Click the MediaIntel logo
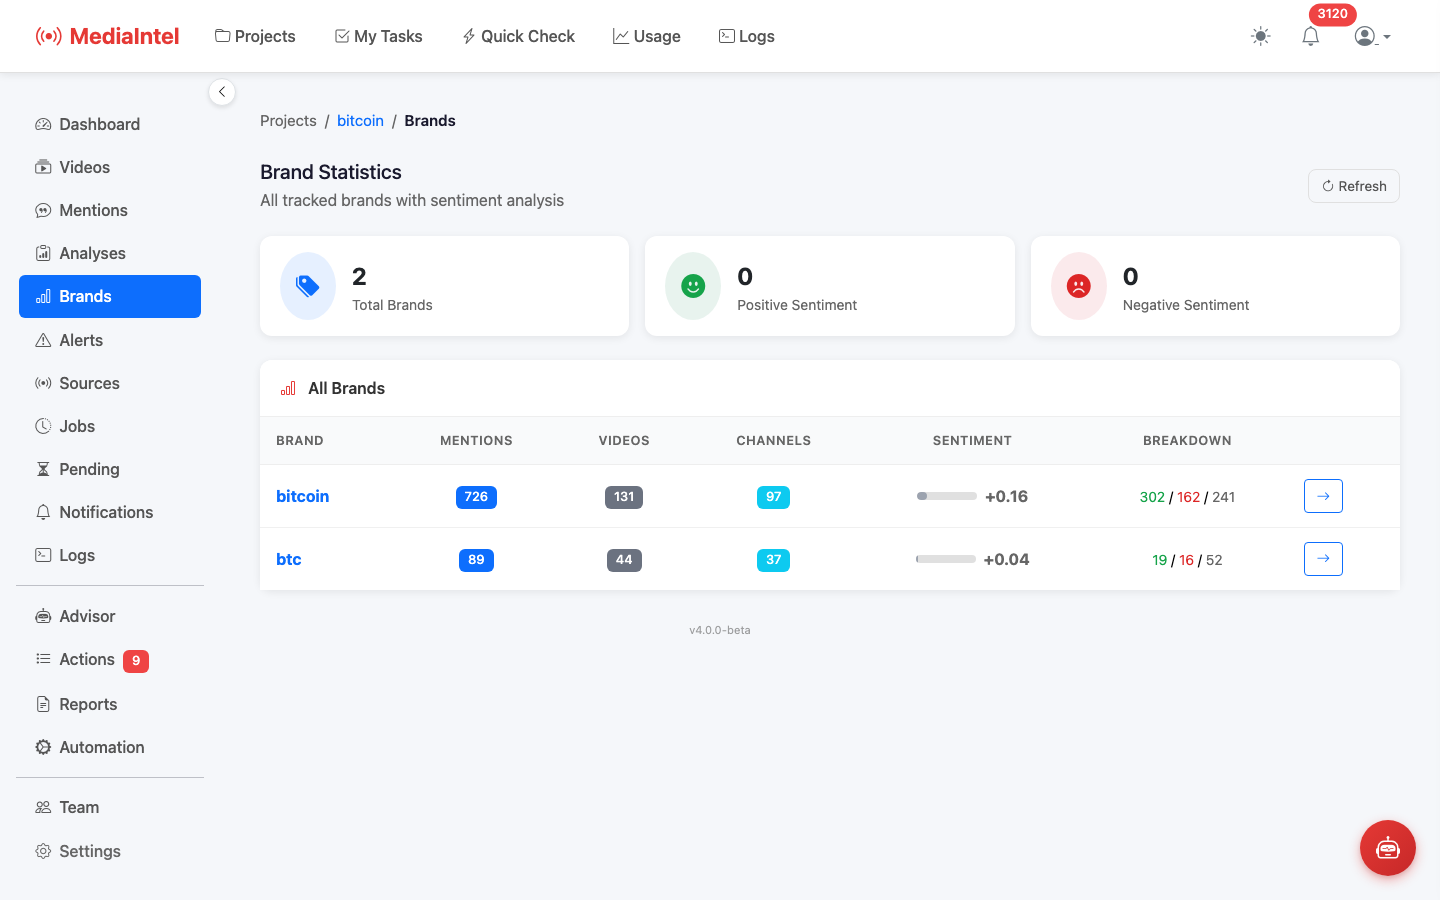Screen dimensions: 1440x900 click(108, 37)
